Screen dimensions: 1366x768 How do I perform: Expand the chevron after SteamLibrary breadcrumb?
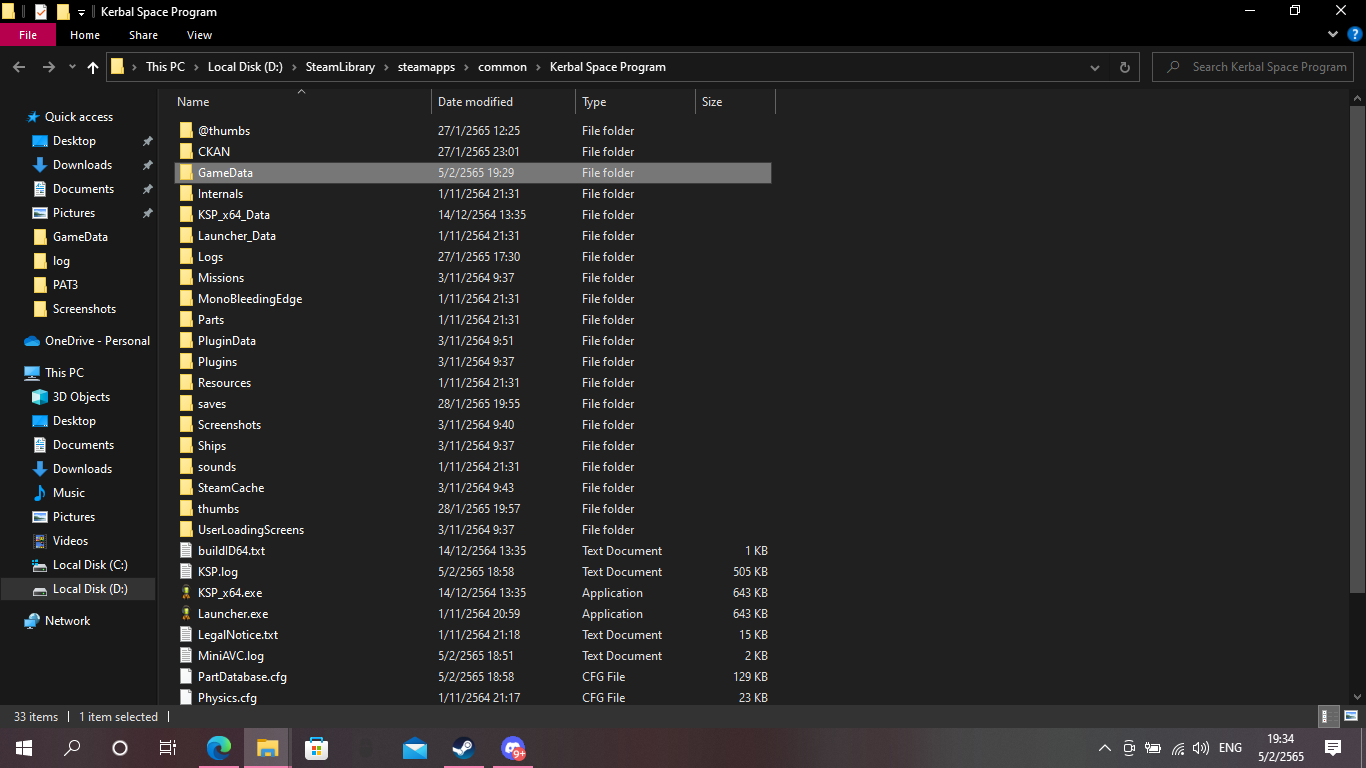(386, 67)
